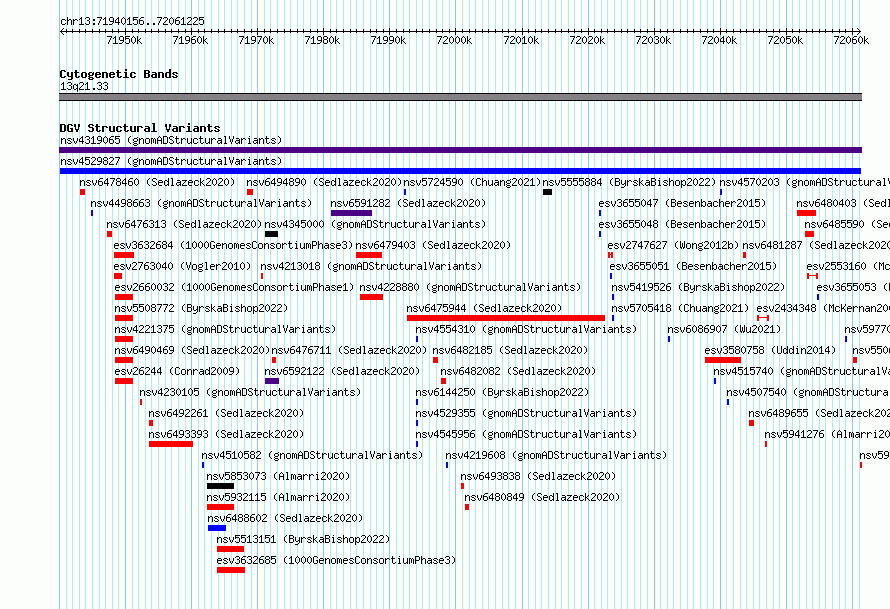Open nsv5513151 (ByrskaBishop2022) variant
The height and width of the screenshot is (609, 890).
[303, 539]
